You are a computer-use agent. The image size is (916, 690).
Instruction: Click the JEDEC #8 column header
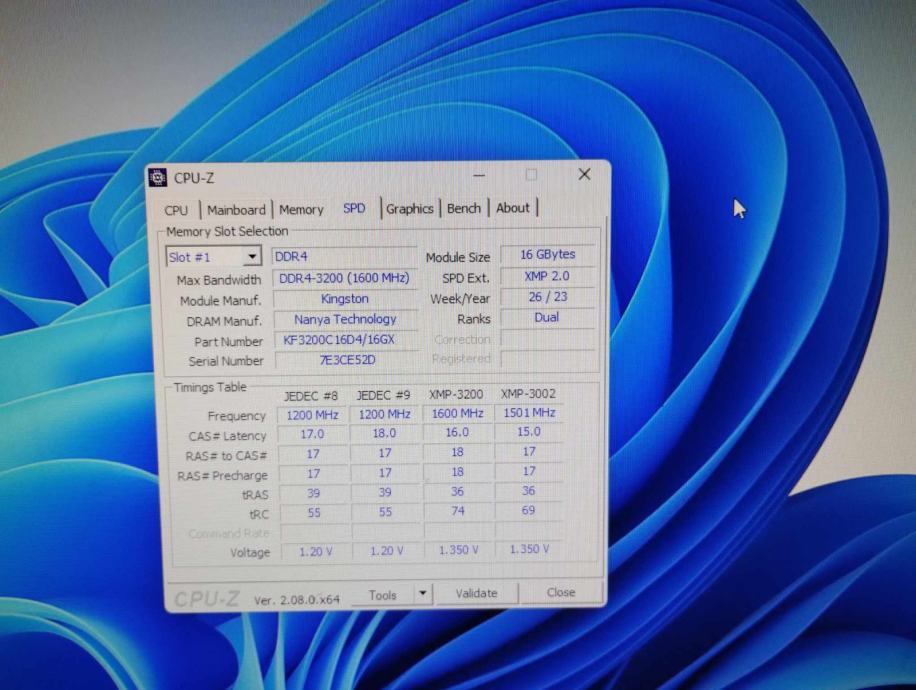tap(311, 396)
